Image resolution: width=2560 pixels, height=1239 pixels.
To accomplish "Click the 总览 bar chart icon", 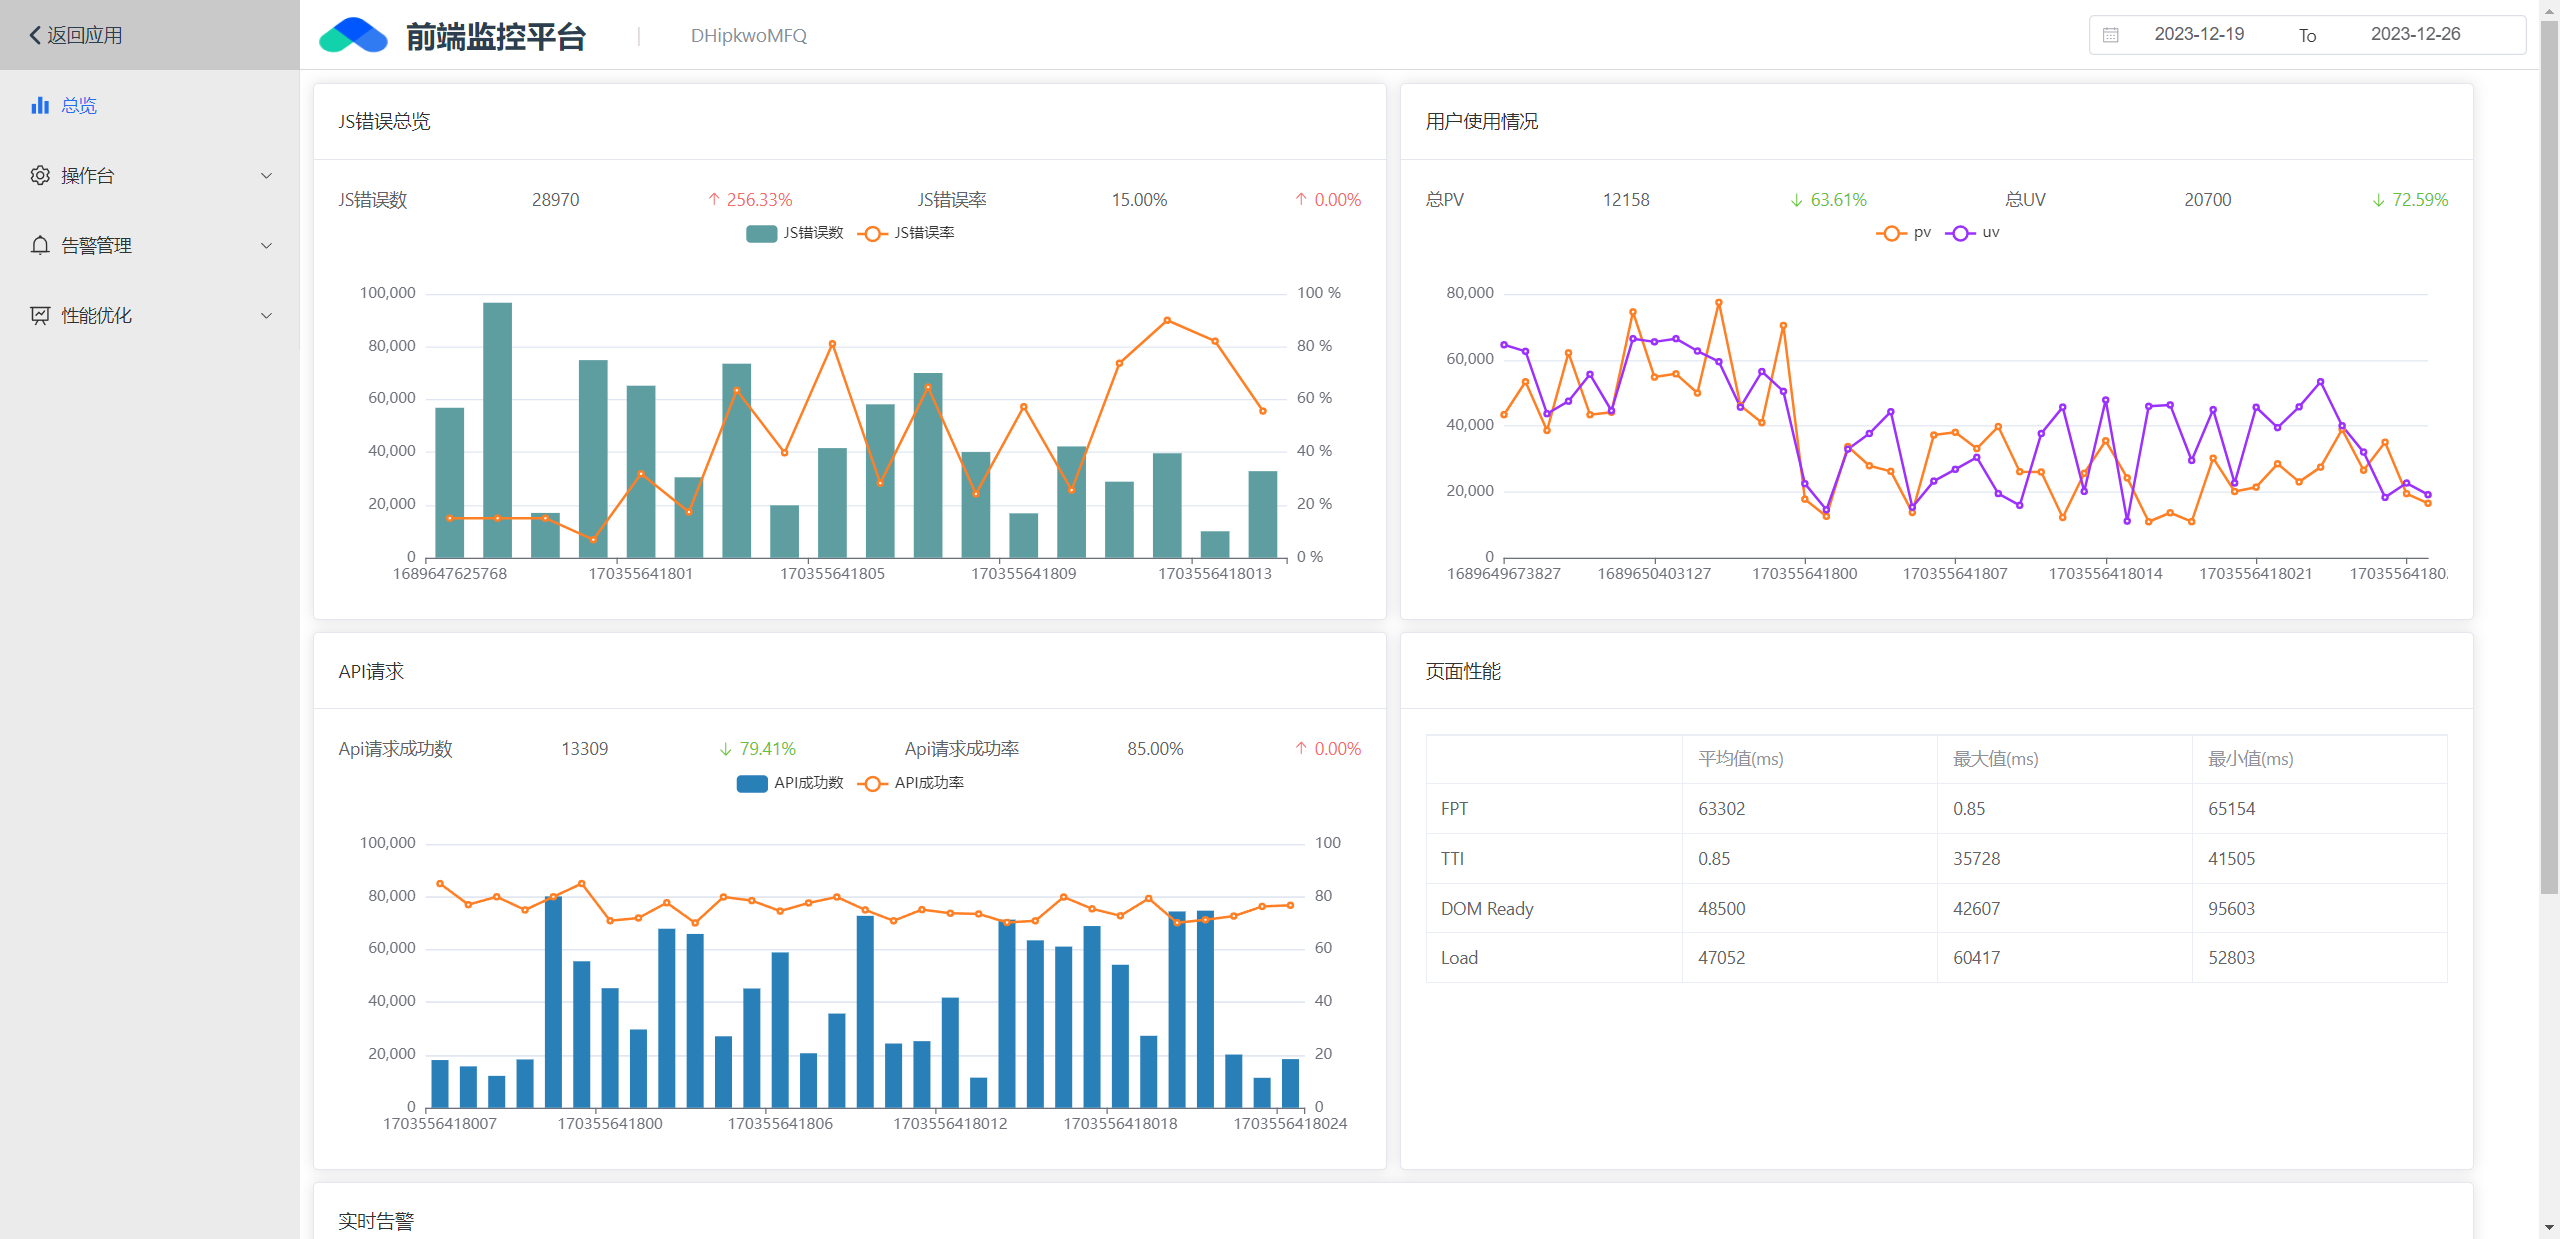I will (40, 105).
